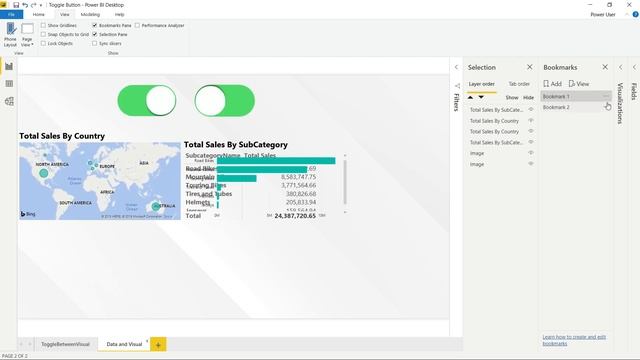
Task: Open the File menu
Action: [x=11, y=14]
